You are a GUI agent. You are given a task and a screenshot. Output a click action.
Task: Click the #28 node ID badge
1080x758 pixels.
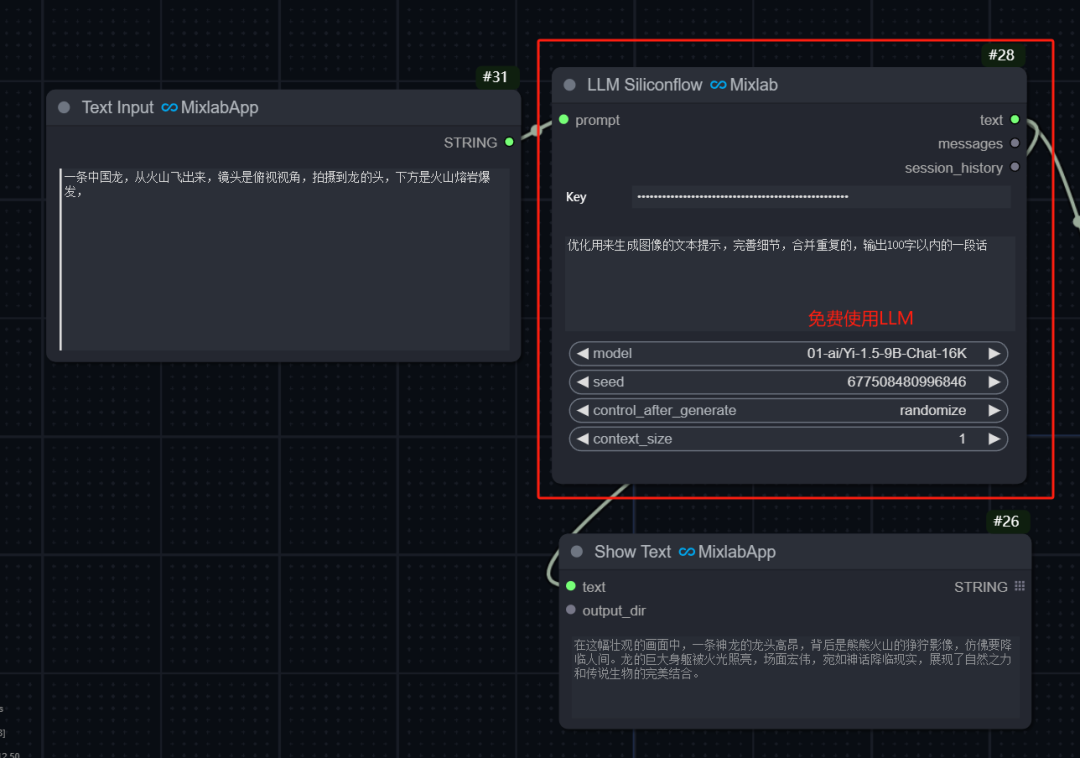point(1001,55)
